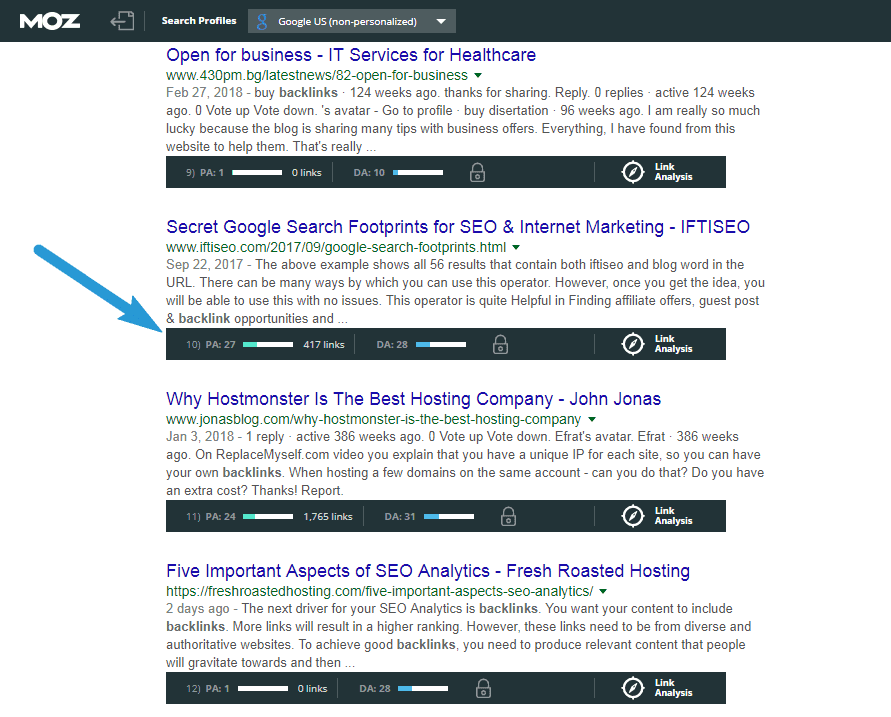
Task: Click lock icon in result 9 bar
Action: 477,172
